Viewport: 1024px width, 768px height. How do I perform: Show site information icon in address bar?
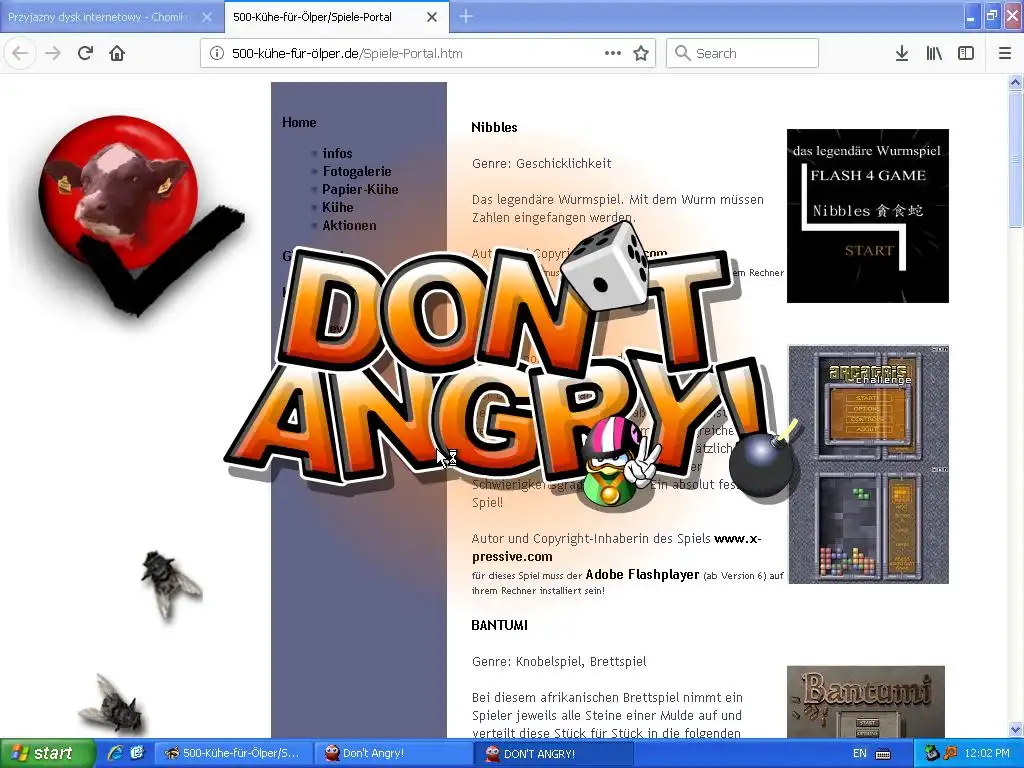tap(217, 54)
